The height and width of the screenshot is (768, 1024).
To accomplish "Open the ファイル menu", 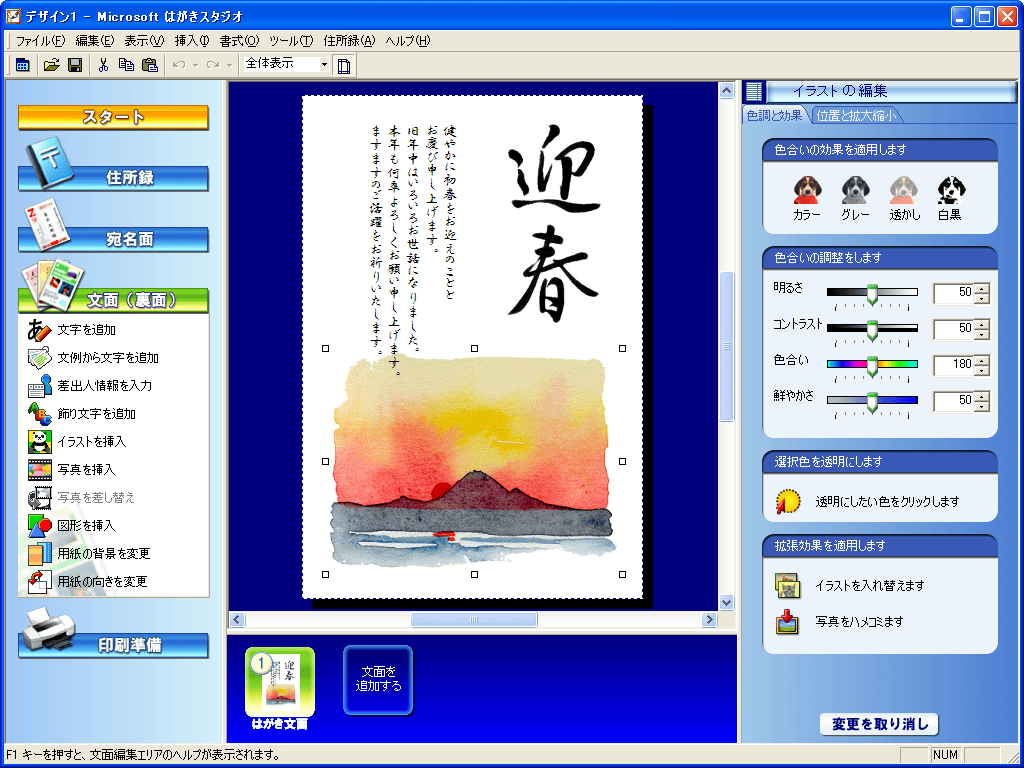I will [x=40, y=41].
